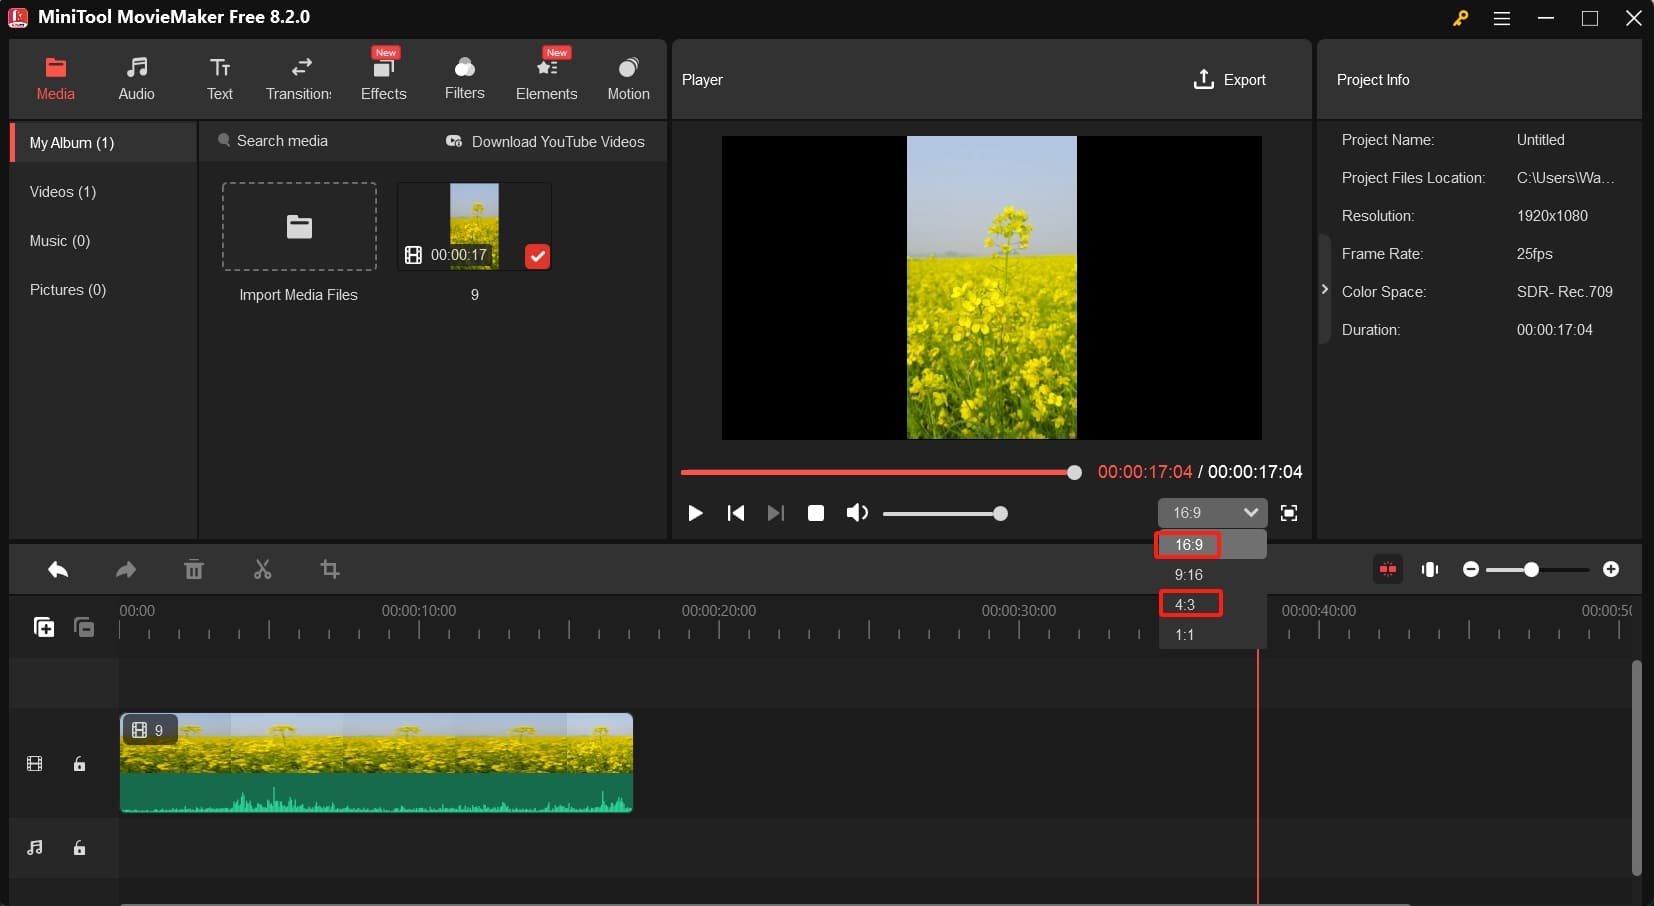The width and height of the screenshot is (1654, 906).
Task: Click the video track film icon
Action: point(35,764)
